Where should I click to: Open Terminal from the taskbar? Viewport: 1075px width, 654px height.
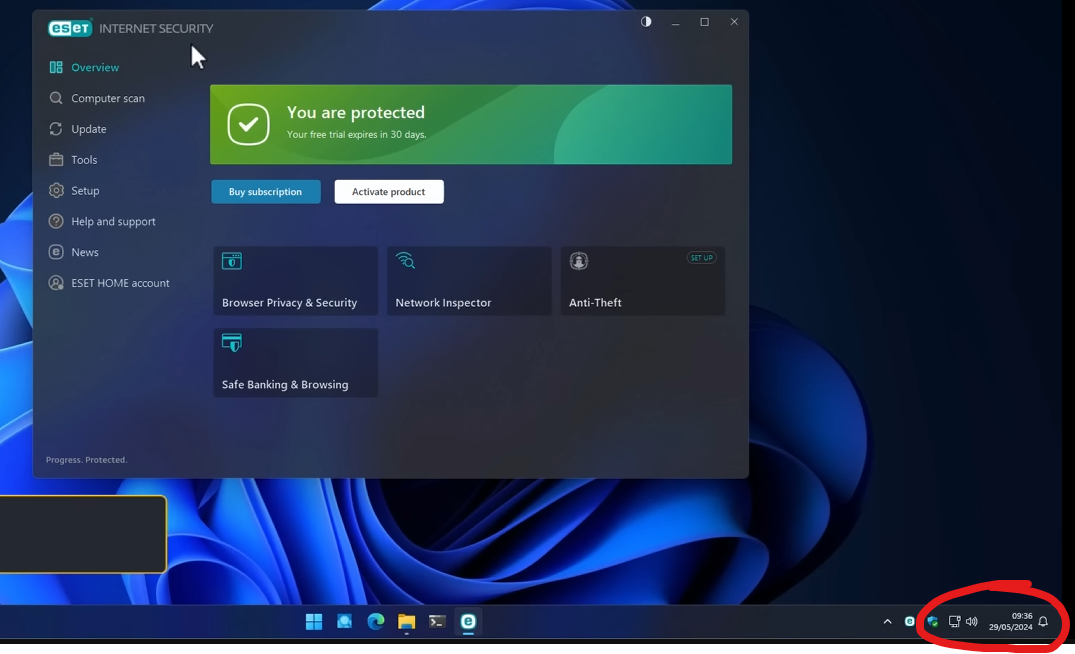pyautogui.click(x=437, y=622)
